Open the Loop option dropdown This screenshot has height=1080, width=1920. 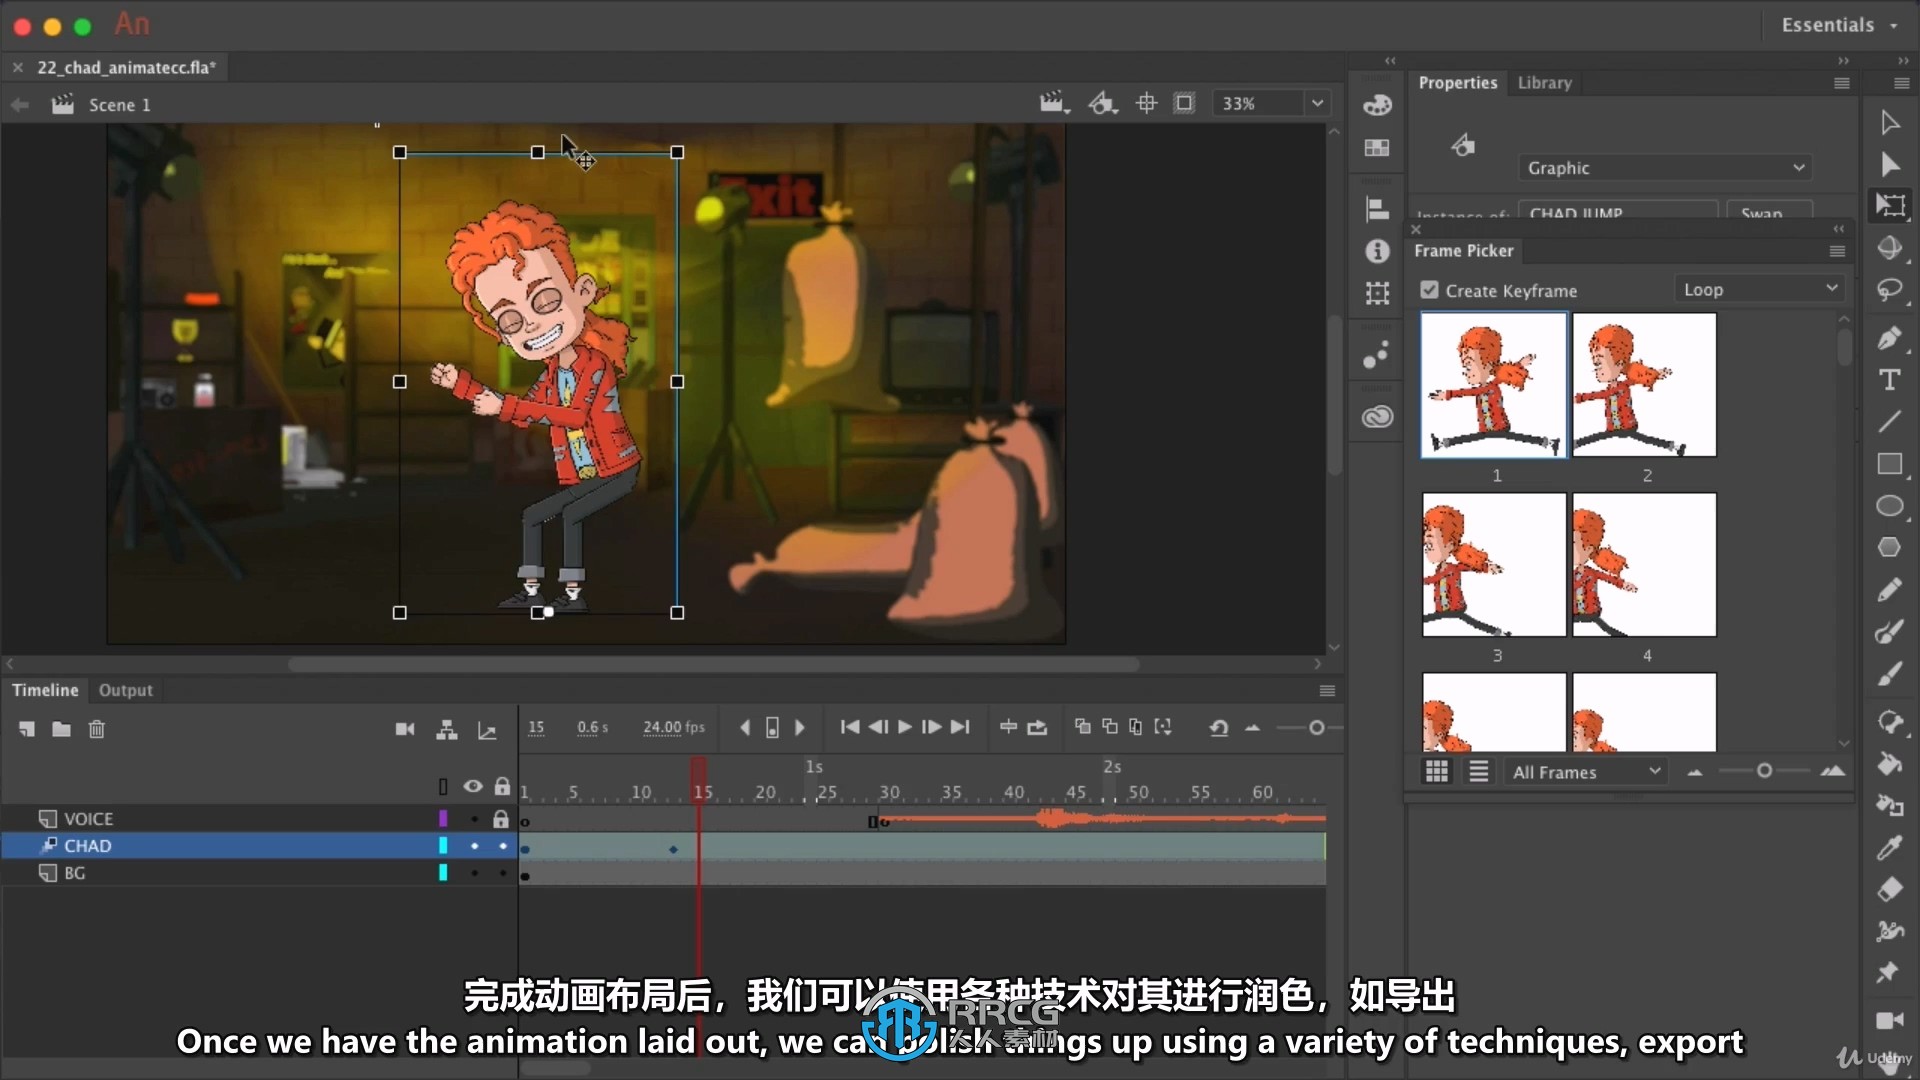[1758, 289]
